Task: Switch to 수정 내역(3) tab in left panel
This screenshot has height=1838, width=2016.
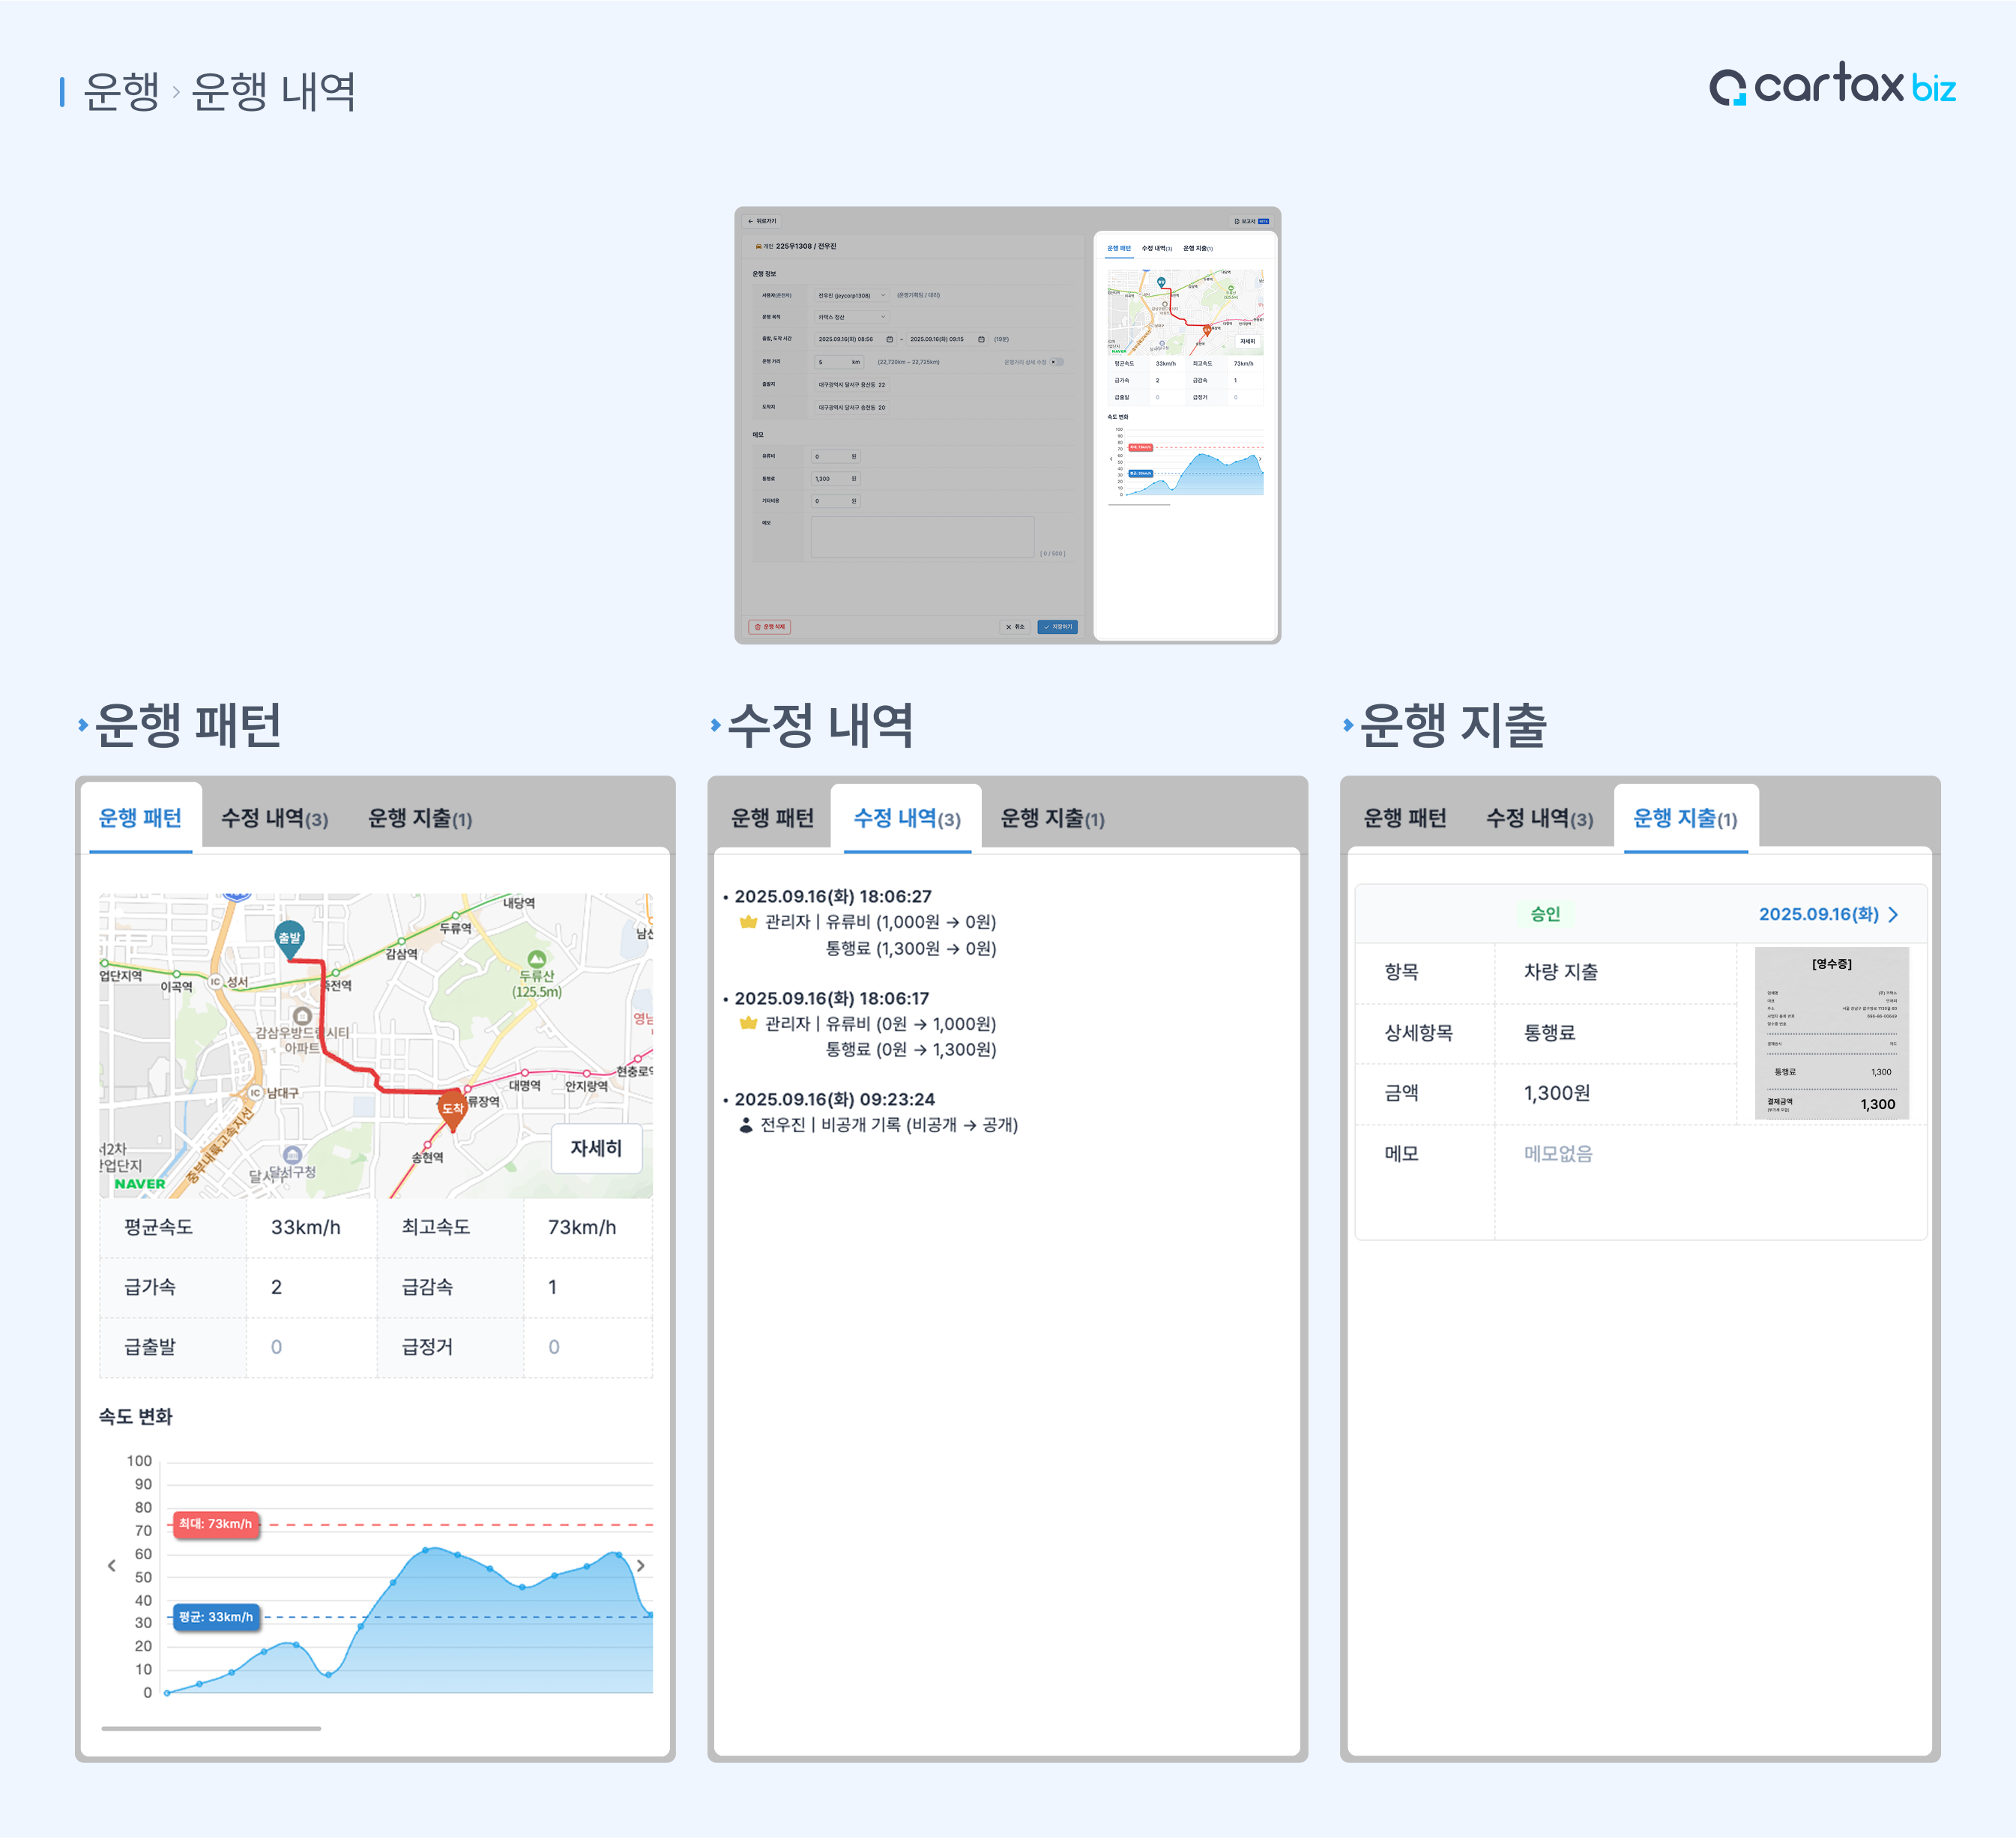Action: pos(274,819)
